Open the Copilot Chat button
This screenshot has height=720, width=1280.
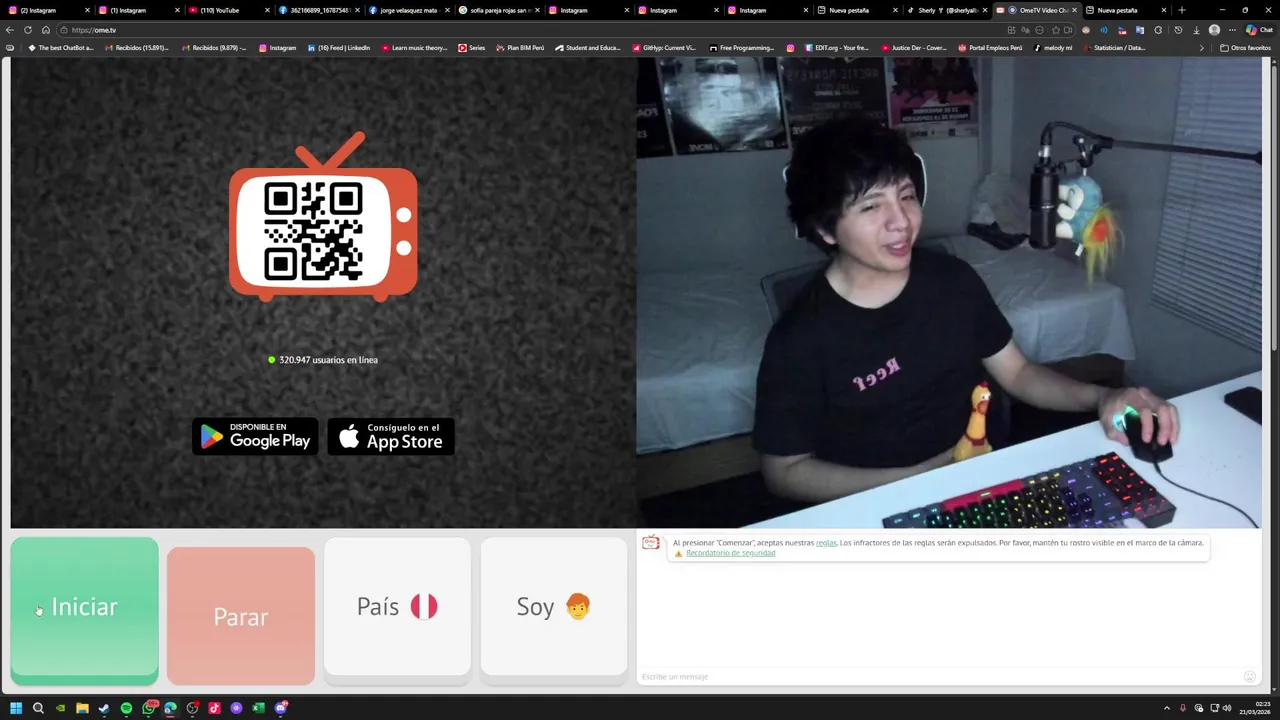(x=1259, y=30)
